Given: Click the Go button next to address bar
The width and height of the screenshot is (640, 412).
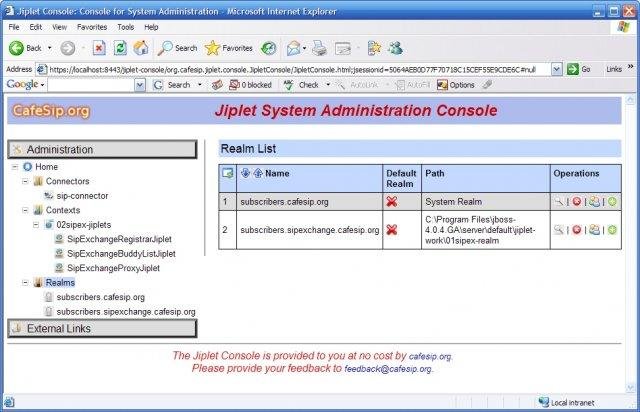Looking at the screenshot, I should pos(579,69).
